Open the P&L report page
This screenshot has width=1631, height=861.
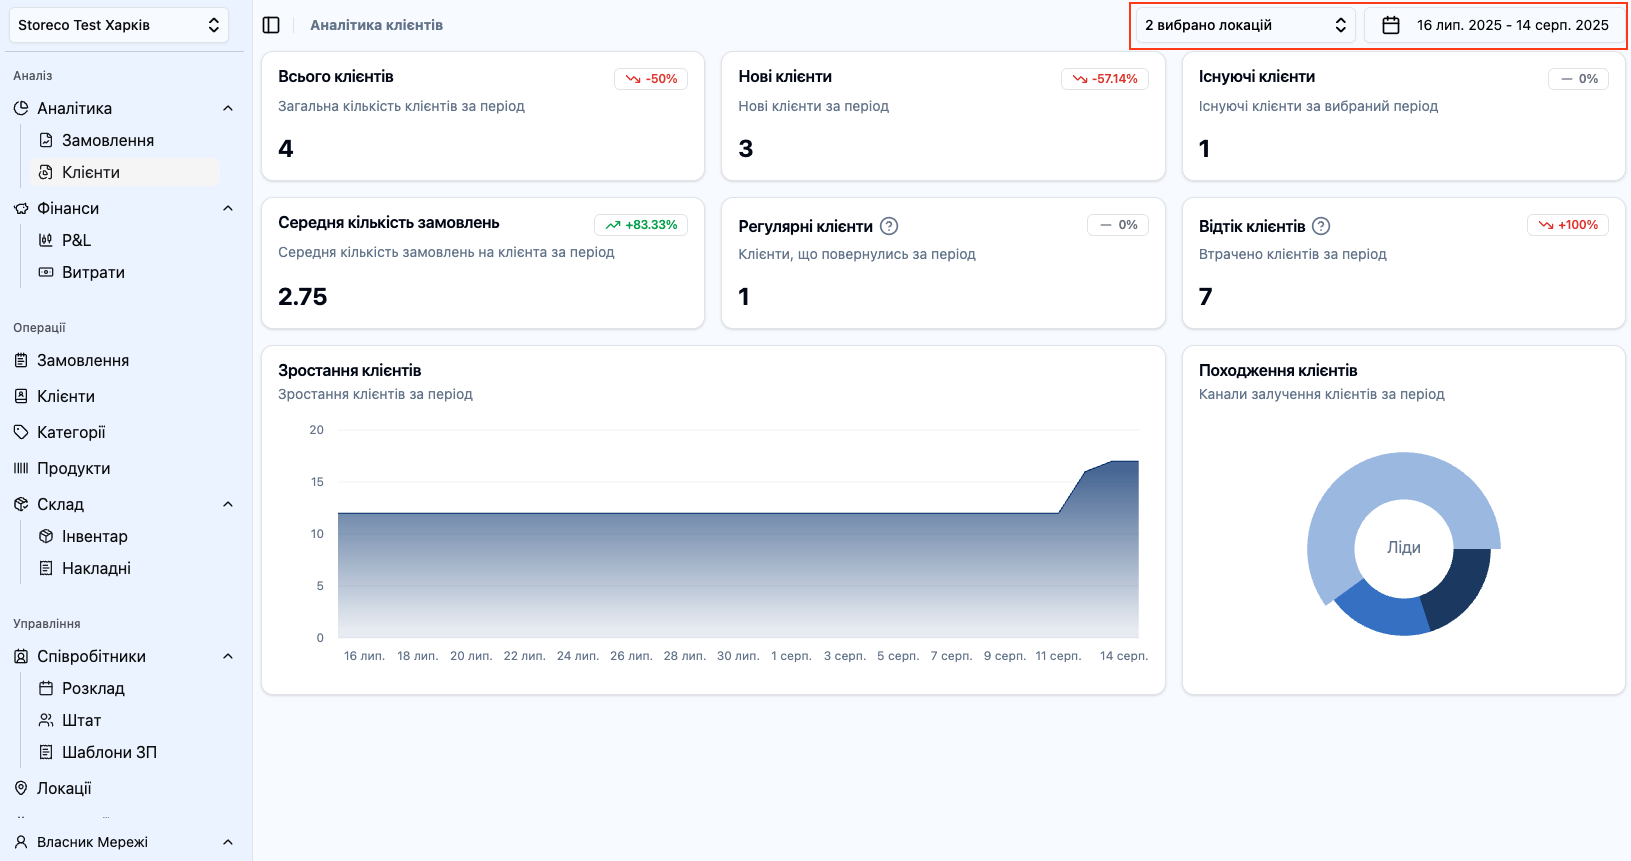coord(76,240)
